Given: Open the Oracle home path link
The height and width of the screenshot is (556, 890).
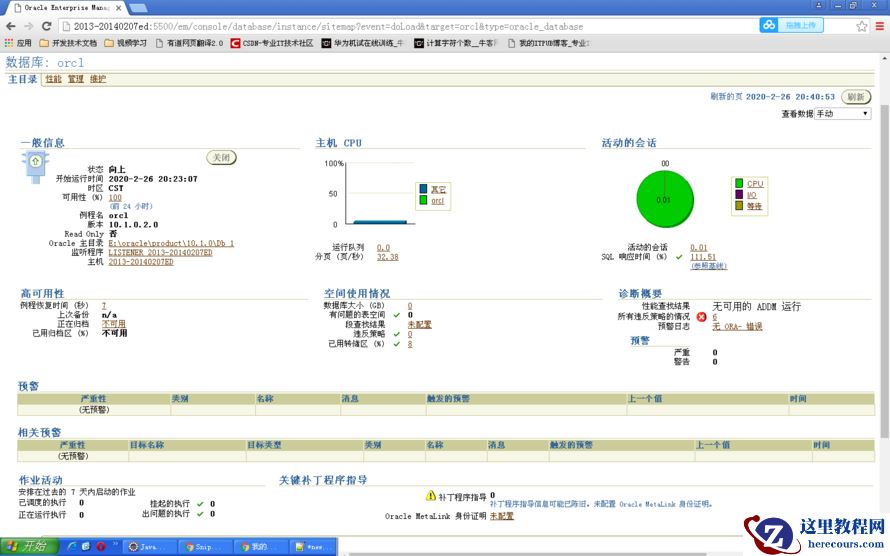Looking at the screenshot, I should [x=171, y=243].
